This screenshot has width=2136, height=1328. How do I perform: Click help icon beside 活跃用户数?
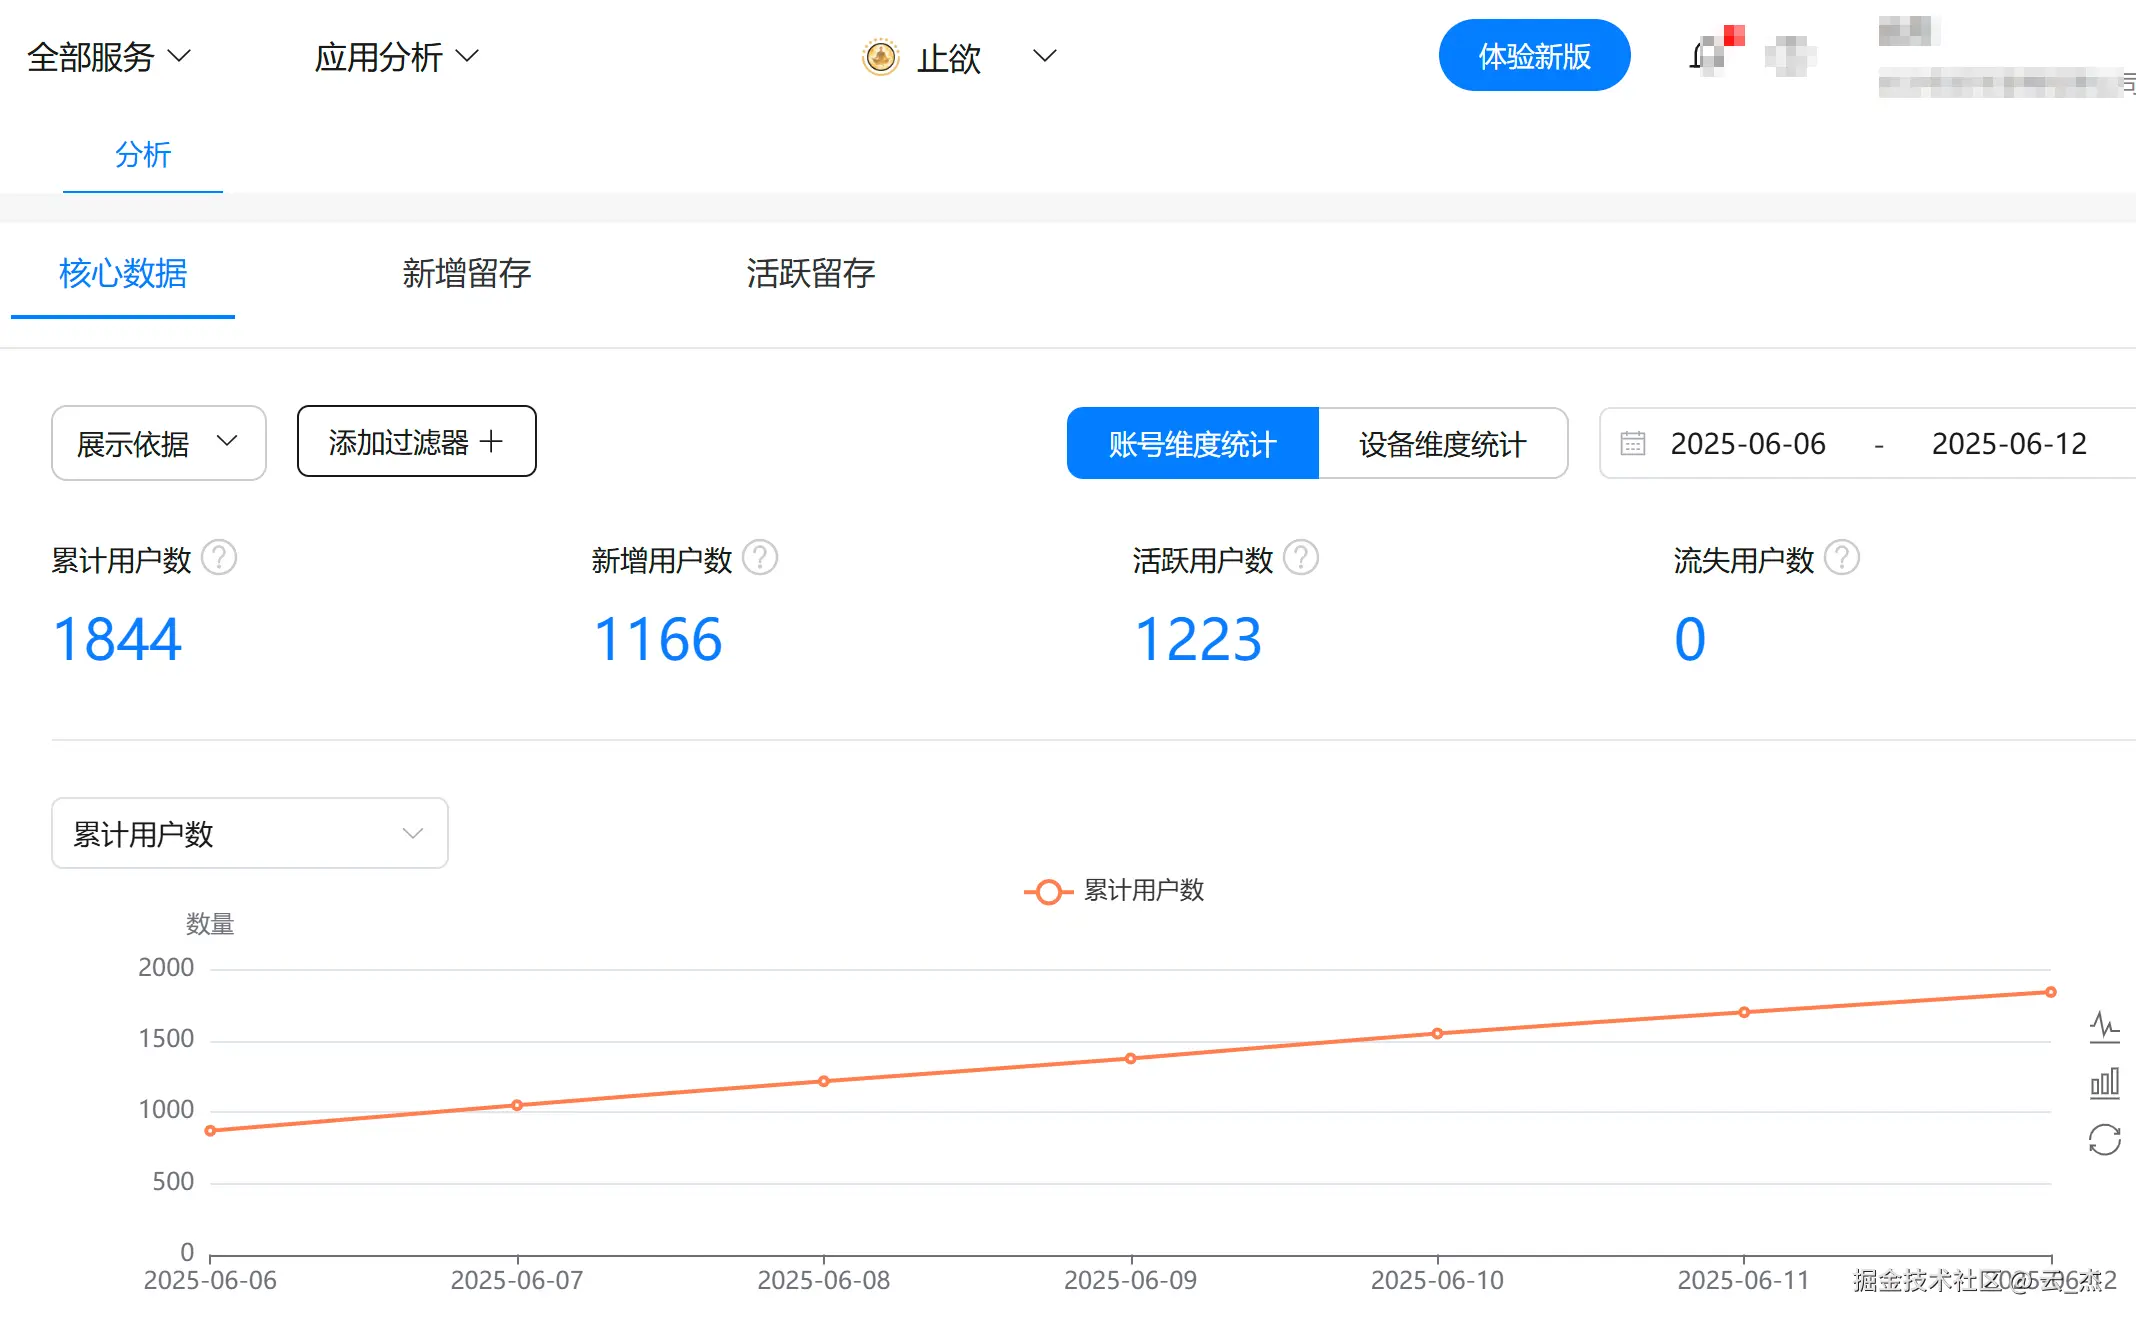1301,558
